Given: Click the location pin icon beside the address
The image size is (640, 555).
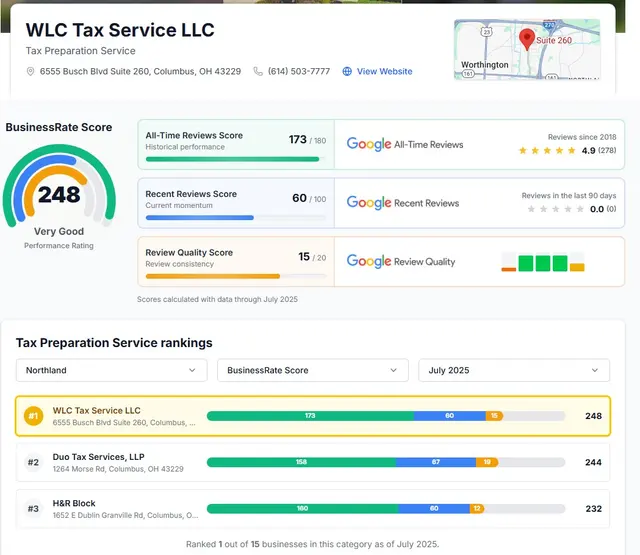Looking at the screenshot, I should pos(30,71).
